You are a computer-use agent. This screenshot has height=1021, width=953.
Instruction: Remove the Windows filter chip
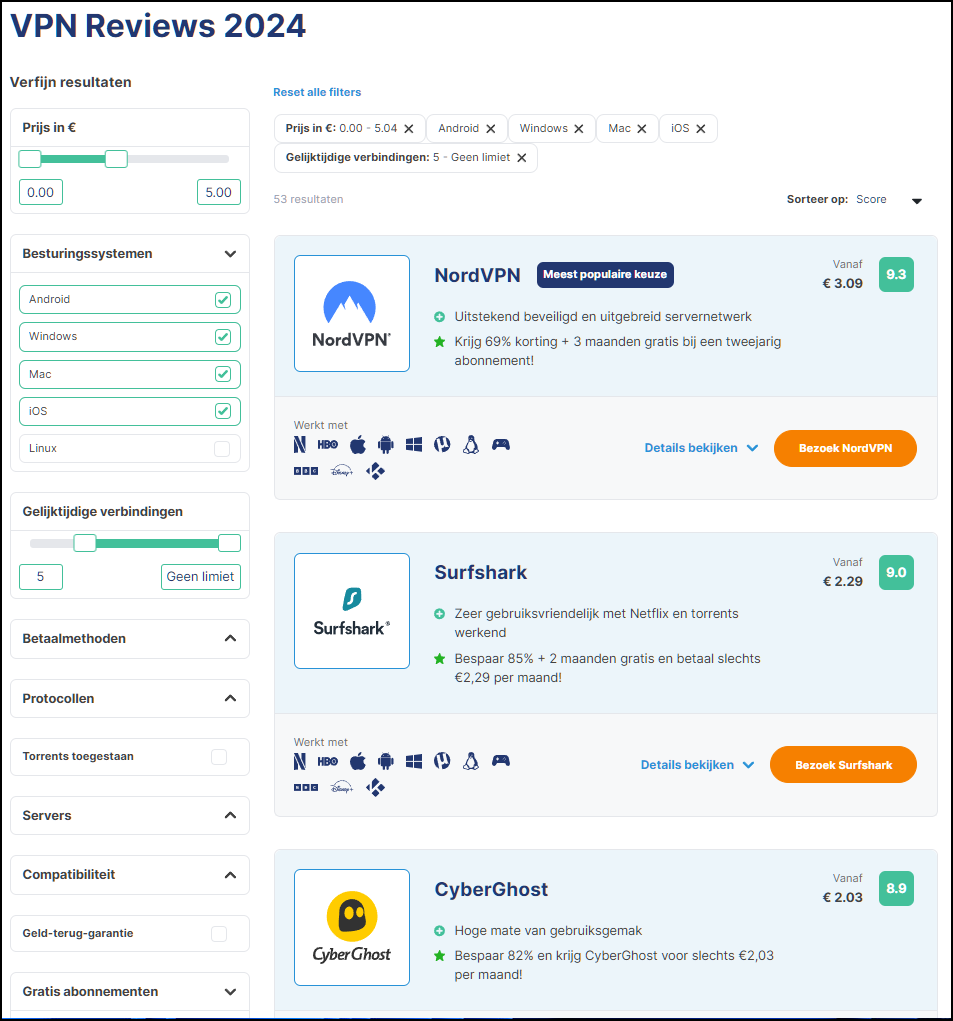click(x=579, y=129)
